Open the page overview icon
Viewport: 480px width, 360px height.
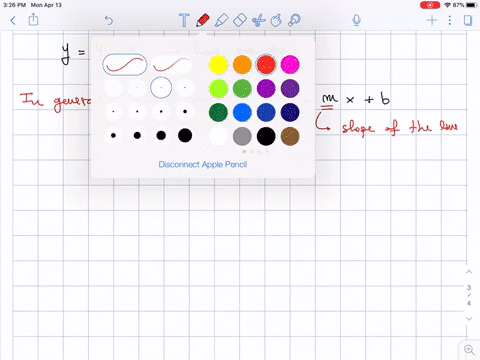click(x=468, y=20)
